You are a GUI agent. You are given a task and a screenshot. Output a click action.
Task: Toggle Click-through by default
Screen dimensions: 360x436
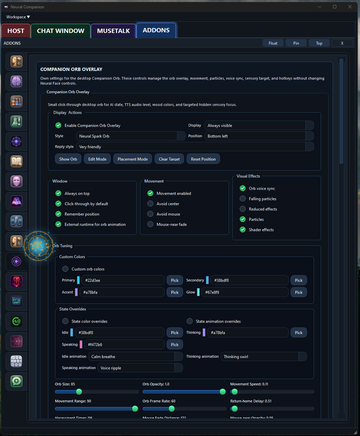58,204
